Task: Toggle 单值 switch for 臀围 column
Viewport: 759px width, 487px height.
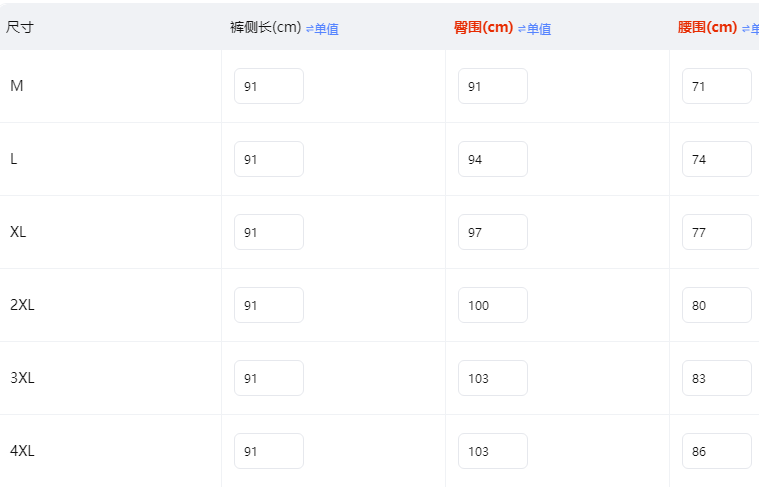Action: click(534, 29)
